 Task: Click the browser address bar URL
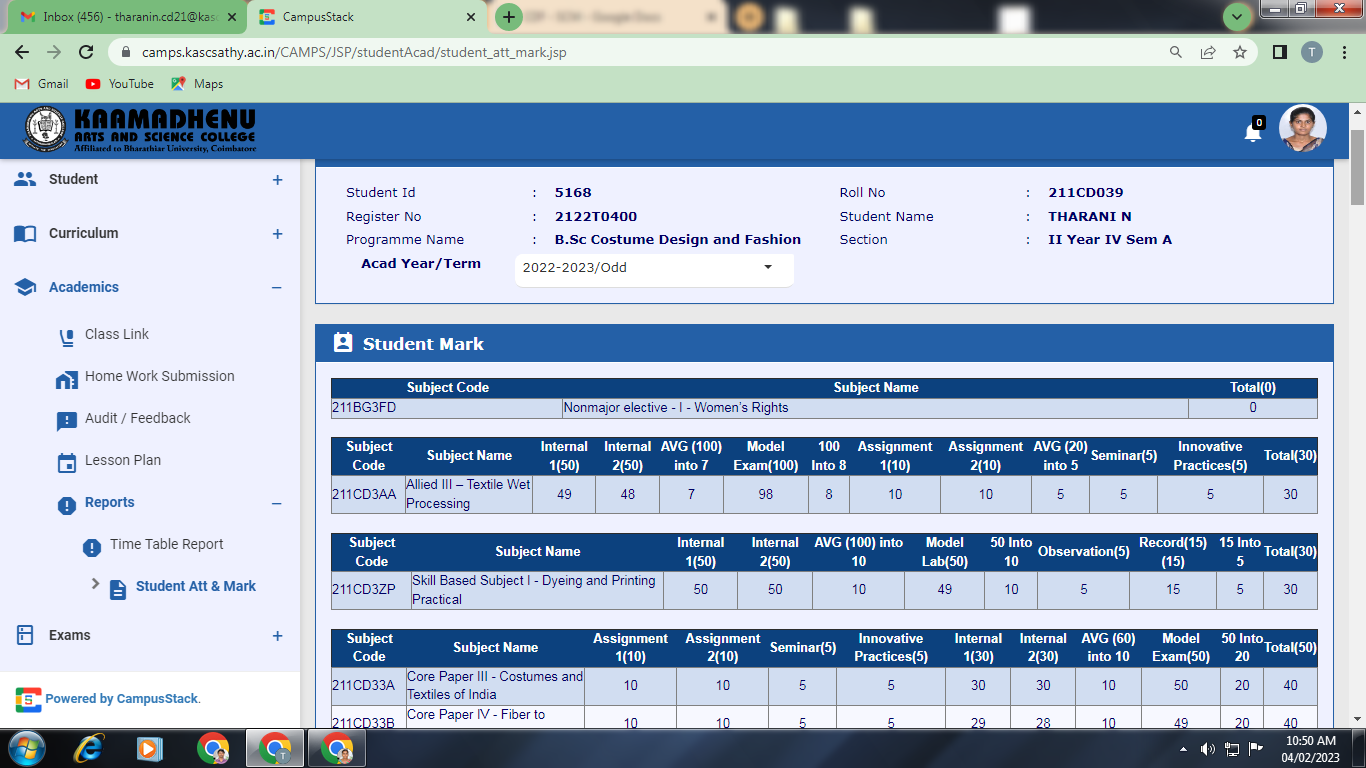(354, 52)
